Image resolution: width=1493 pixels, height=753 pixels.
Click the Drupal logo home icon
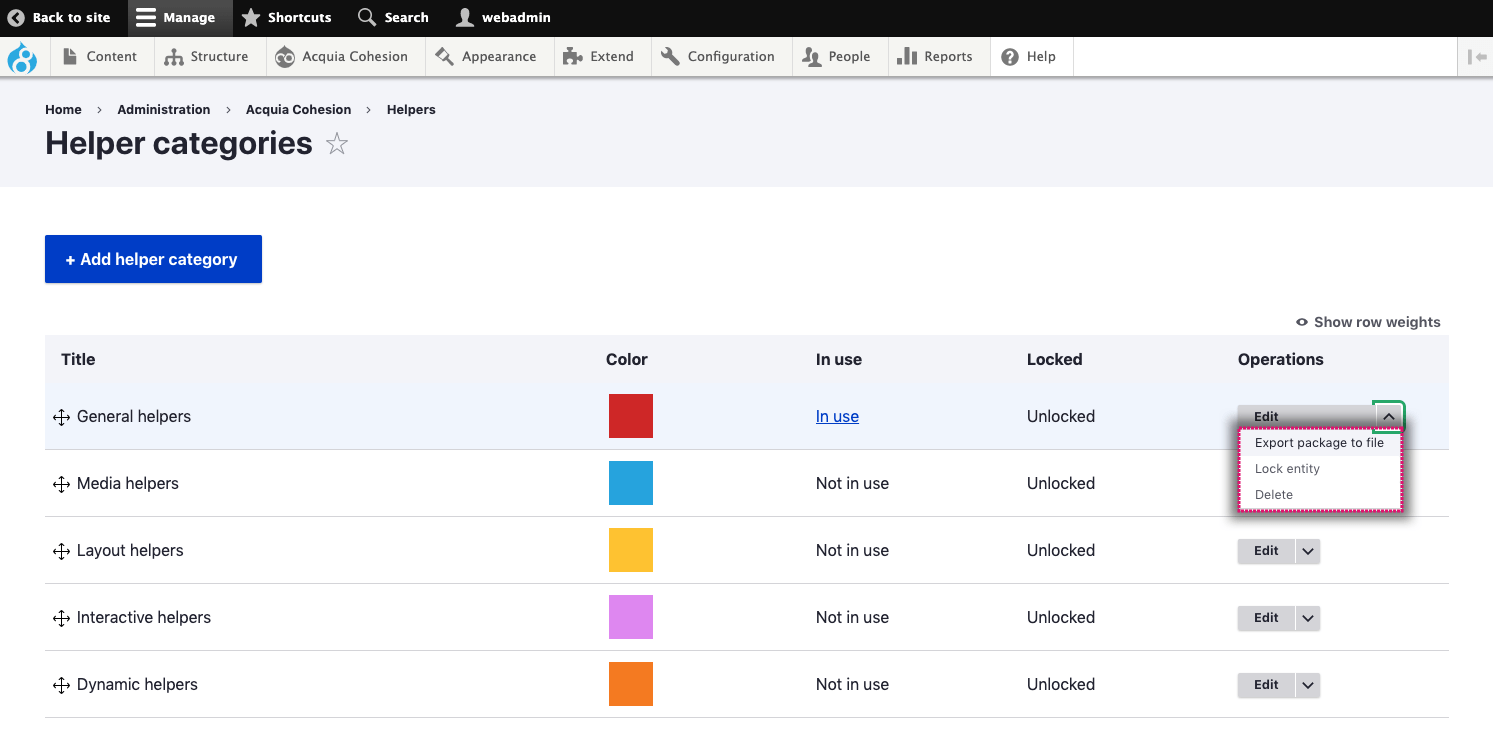click(22, 57)
